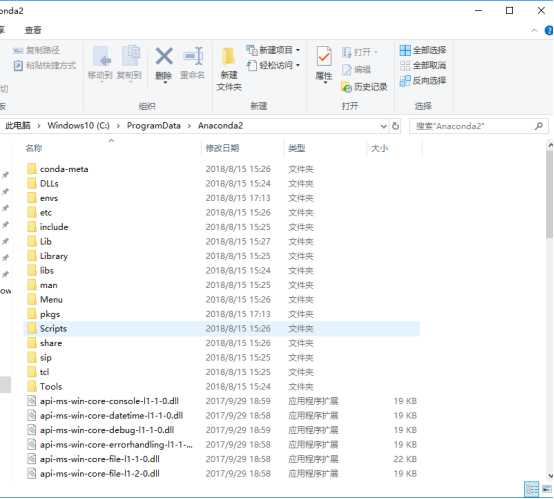The width and height of the screenshot is (554, 499).
Task: Click Anaconda2 breadcrumb in address bar
Action: click(x=220, y=125)
